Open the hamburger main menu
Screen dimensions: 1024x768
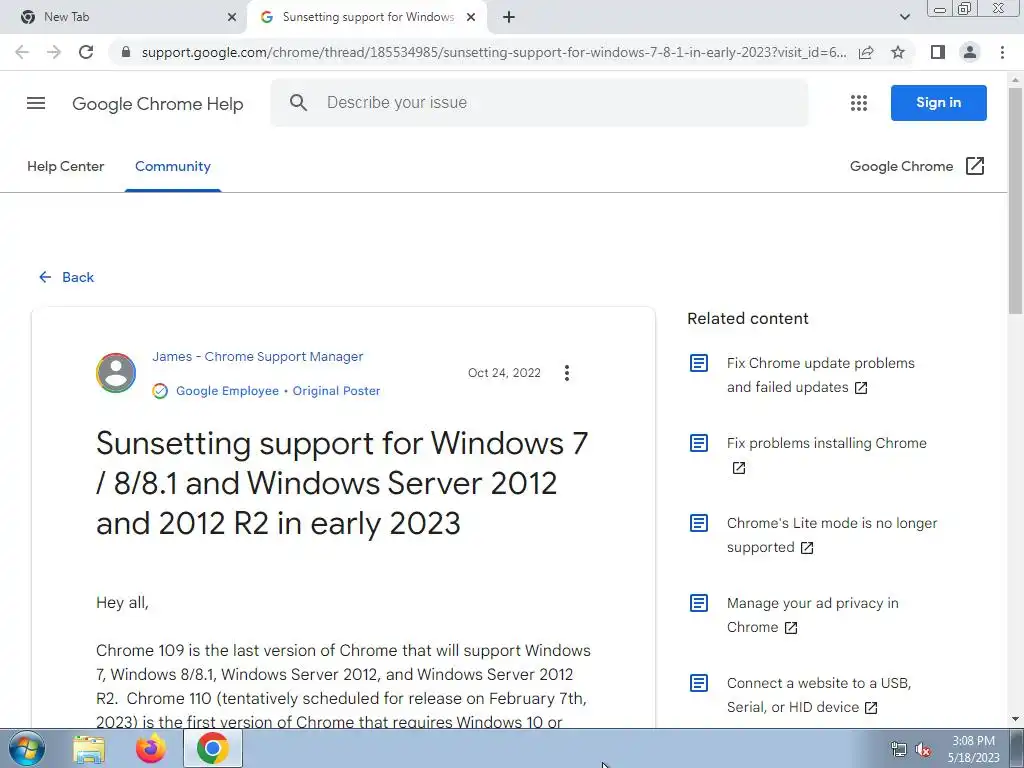(36, 103)
